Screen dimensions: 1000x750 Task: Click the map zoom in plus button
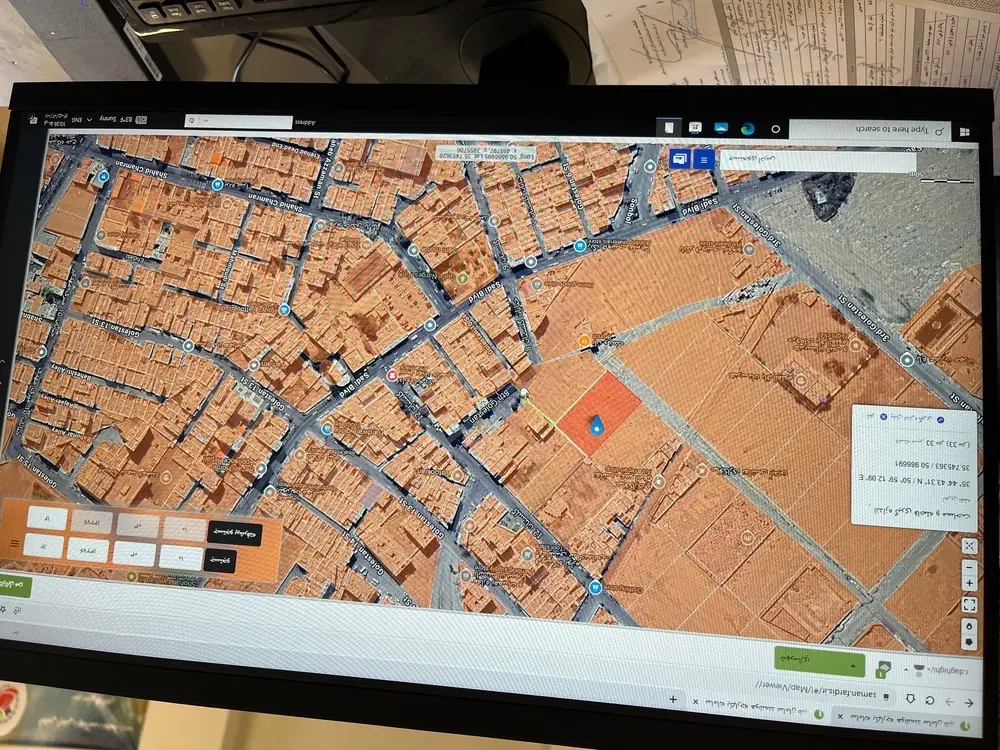tap(969, 584)
